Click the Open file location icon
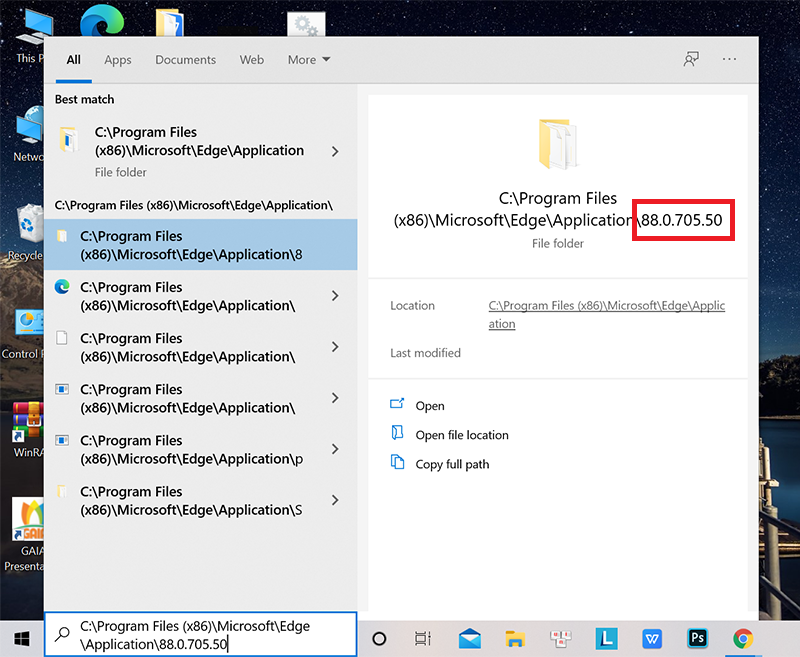This screenshot has width=800, height=657. pyautogui.click(x=397, y=433)
